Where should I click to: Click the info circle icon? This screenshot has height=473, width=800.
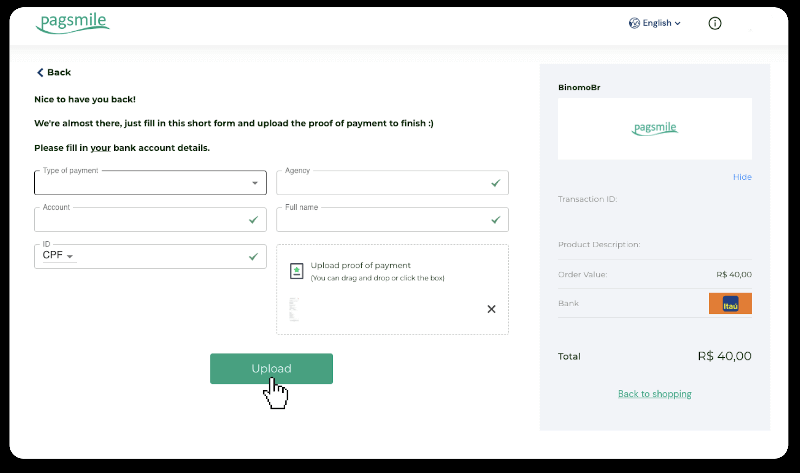click(x=715, y=23)
